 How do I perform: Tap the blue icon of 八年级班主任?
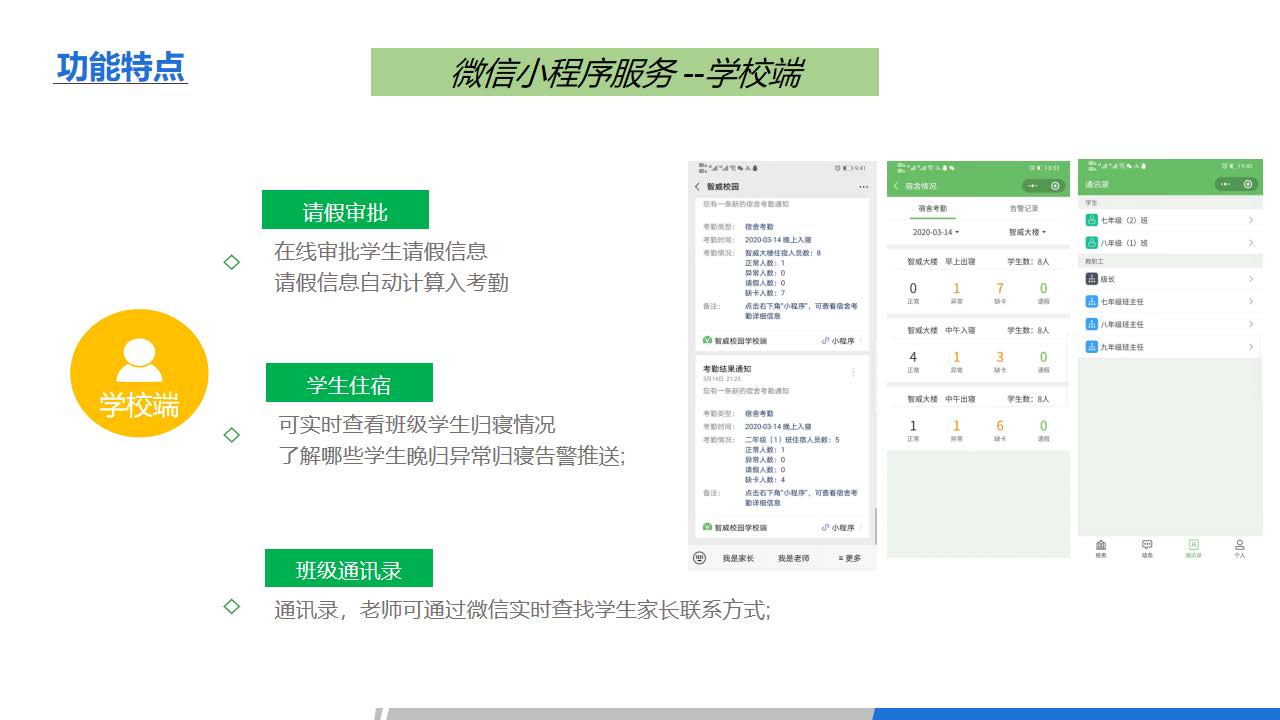tap(1092, 324)
